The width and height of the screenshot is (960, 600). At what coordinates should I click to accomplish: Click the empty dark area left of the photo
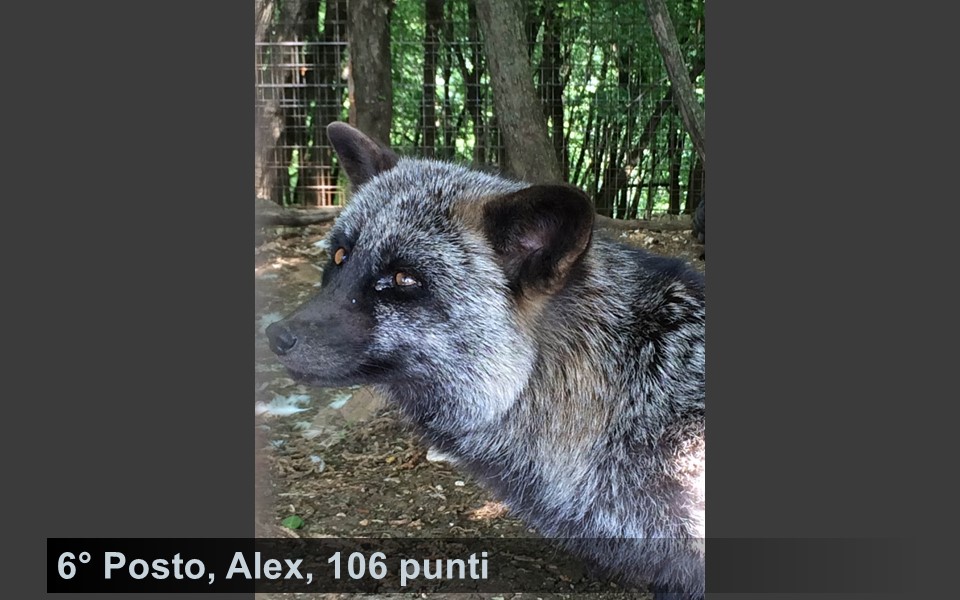127,269
